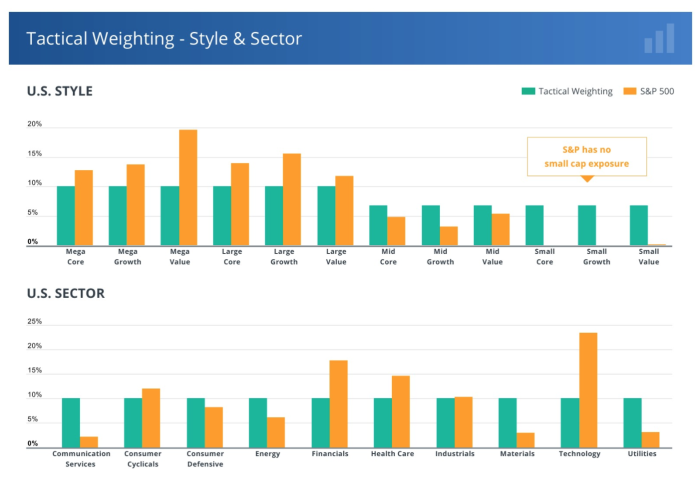Click the orange Technology sector bar

588,390
